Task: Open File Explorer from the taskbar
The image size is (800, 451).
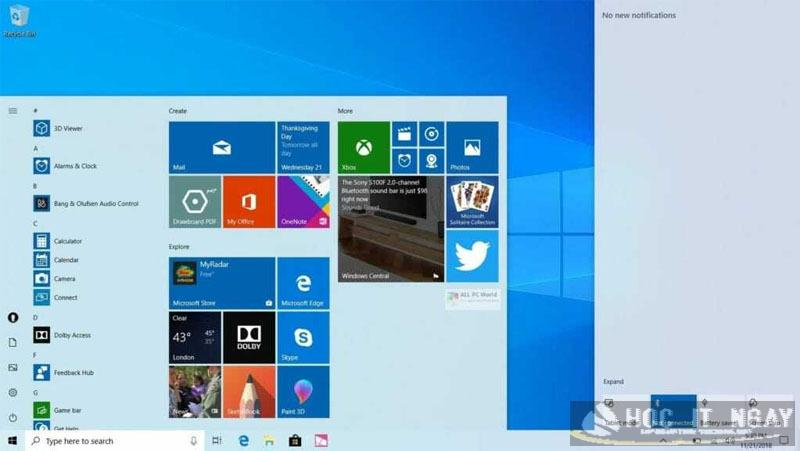Action: coord(269,441)
